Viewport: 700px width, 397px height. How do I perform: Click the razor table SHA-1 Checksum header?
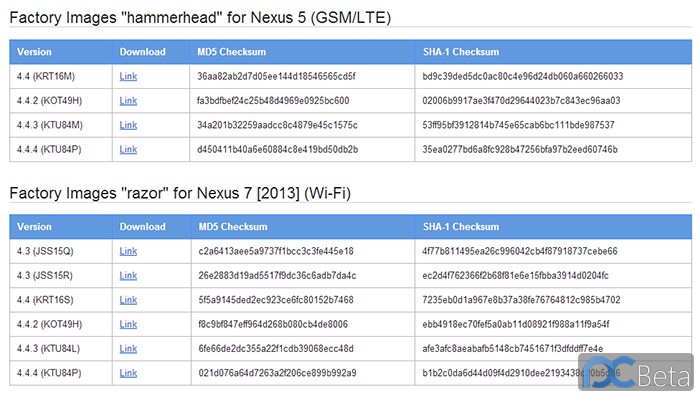tap(461, 227)
